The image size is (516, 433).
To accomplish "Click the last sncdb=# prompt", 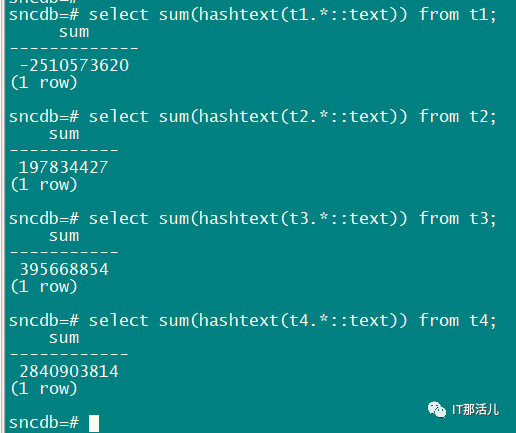I will 44,423.
